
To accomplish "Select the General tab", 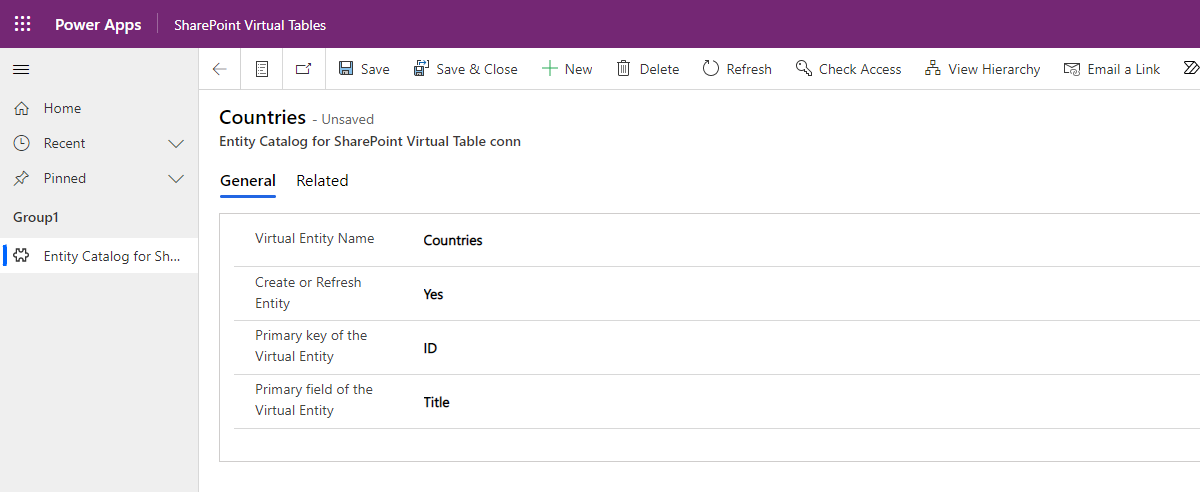I will 247,181.
